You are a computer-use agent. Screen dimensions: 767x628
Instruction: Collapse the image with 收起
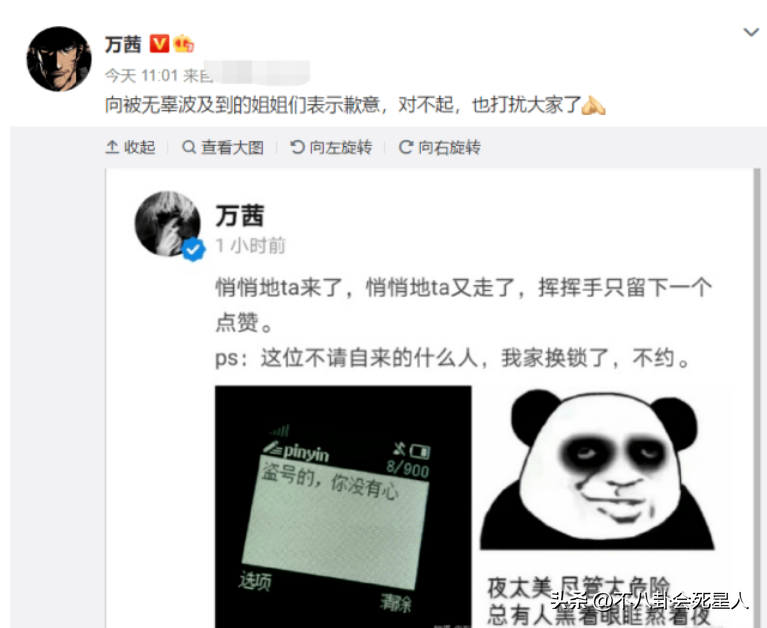(130, 147)
